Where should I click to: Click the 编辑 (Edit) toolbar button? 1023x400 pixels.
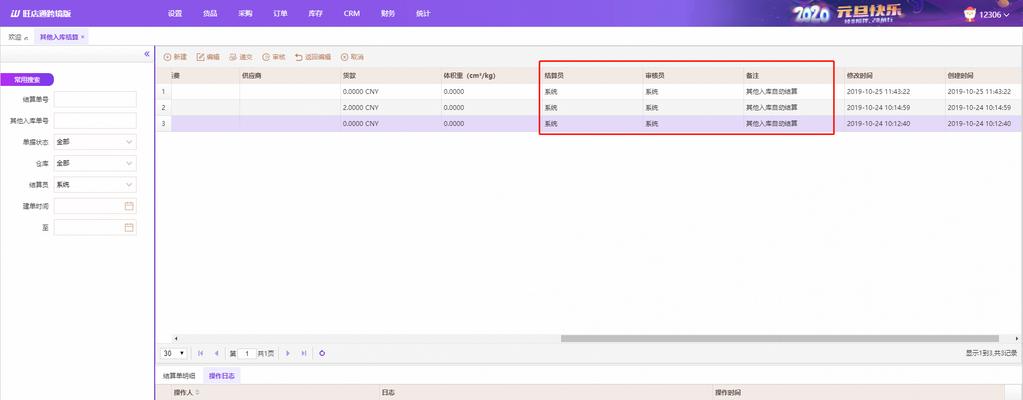tap(208, 57)
